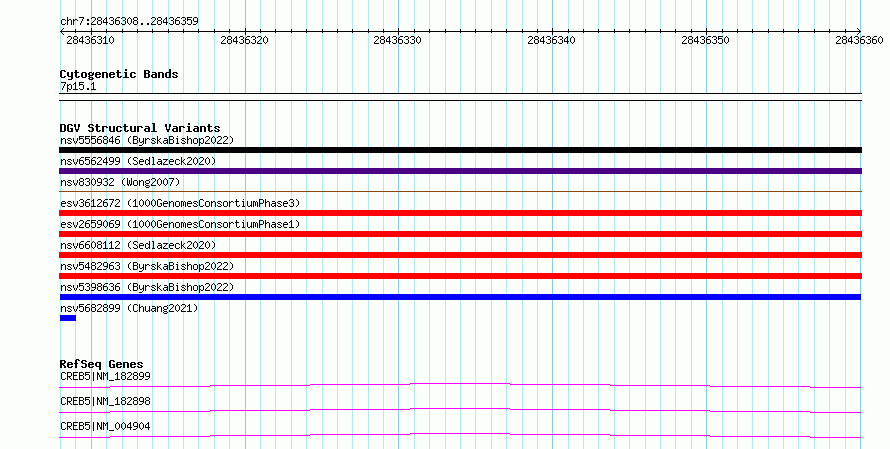Open the Cytogenetic Bands track heading

coord(119,74)
